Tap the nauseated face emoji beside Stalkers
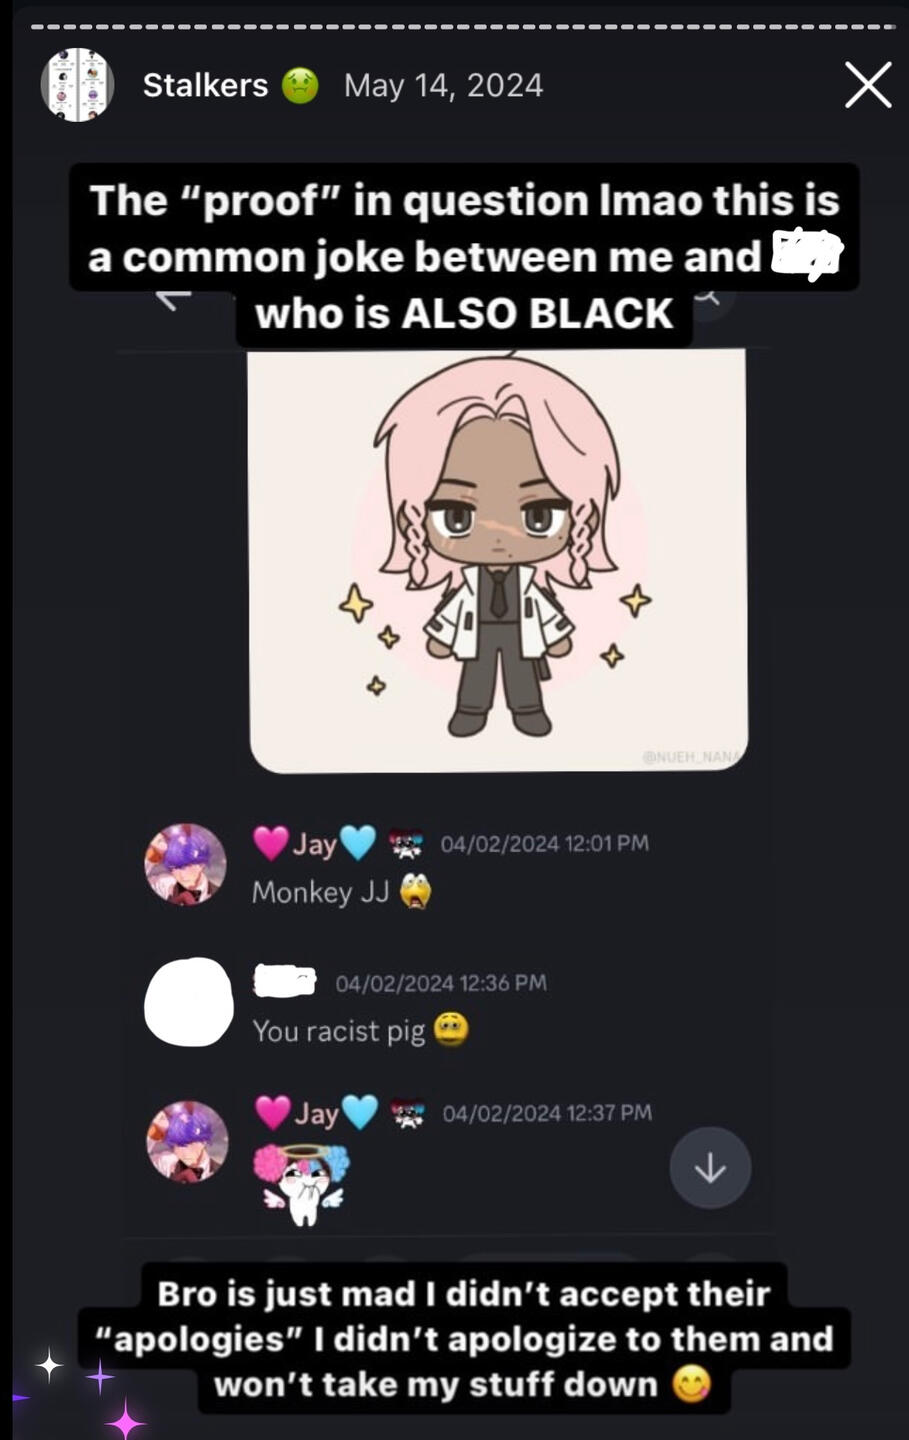Image resolution: width=909 pixels, height=1440 pixels. click(300, 86)
